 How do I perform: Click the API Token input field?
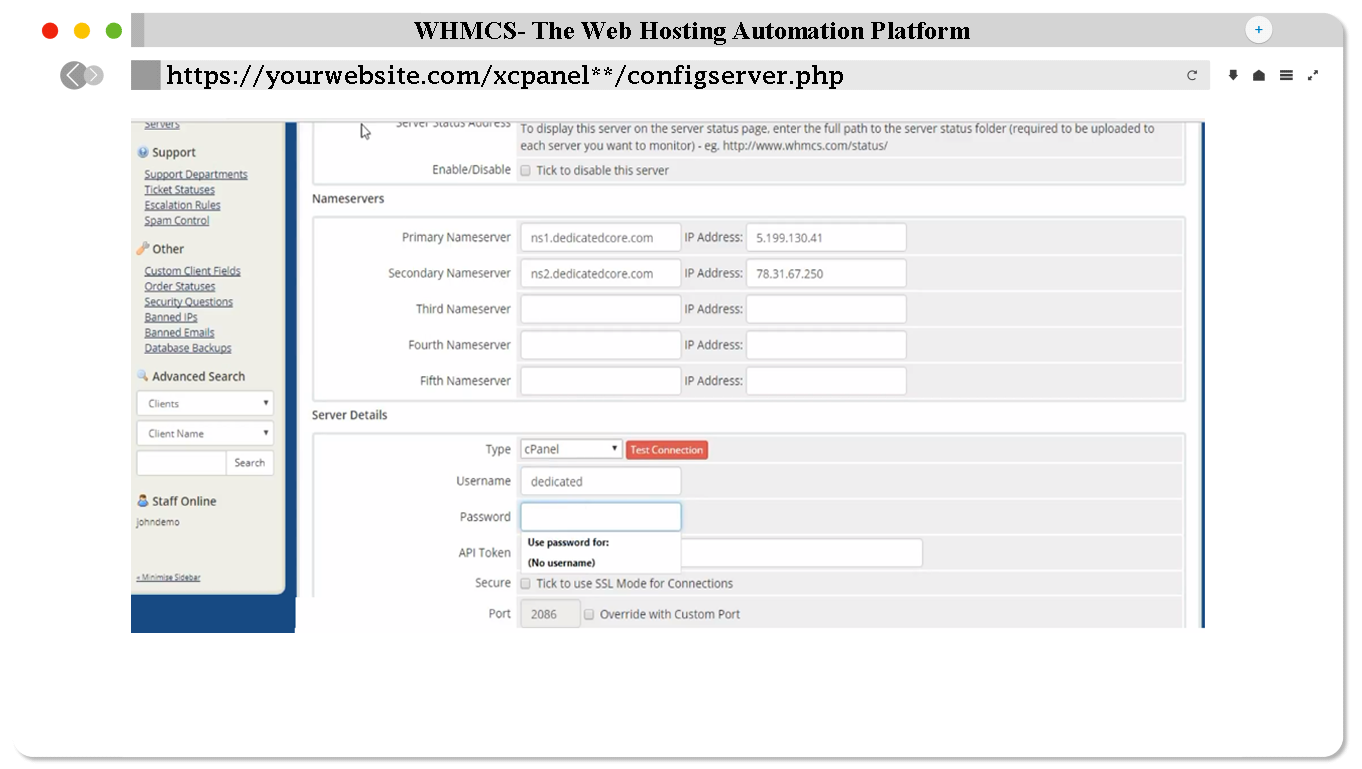point(801,553)
